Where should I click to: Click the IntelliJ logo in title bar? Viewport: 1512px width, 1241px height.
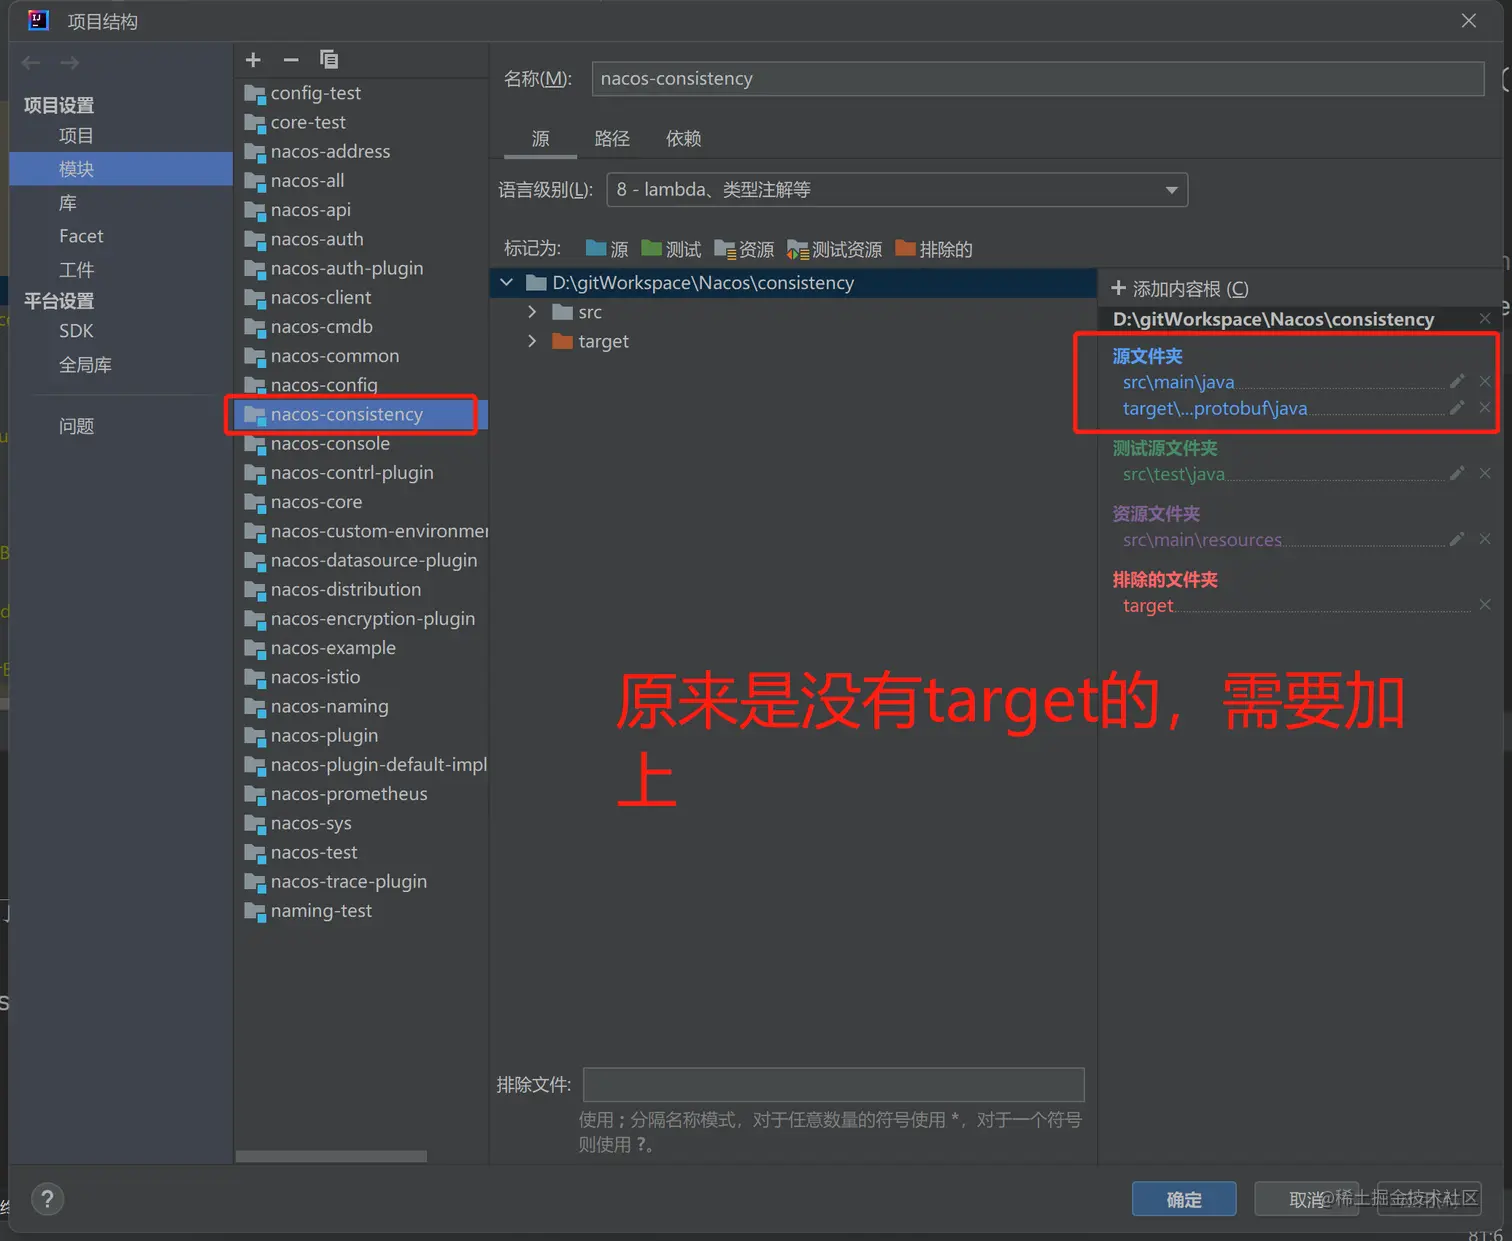(39, 20)
